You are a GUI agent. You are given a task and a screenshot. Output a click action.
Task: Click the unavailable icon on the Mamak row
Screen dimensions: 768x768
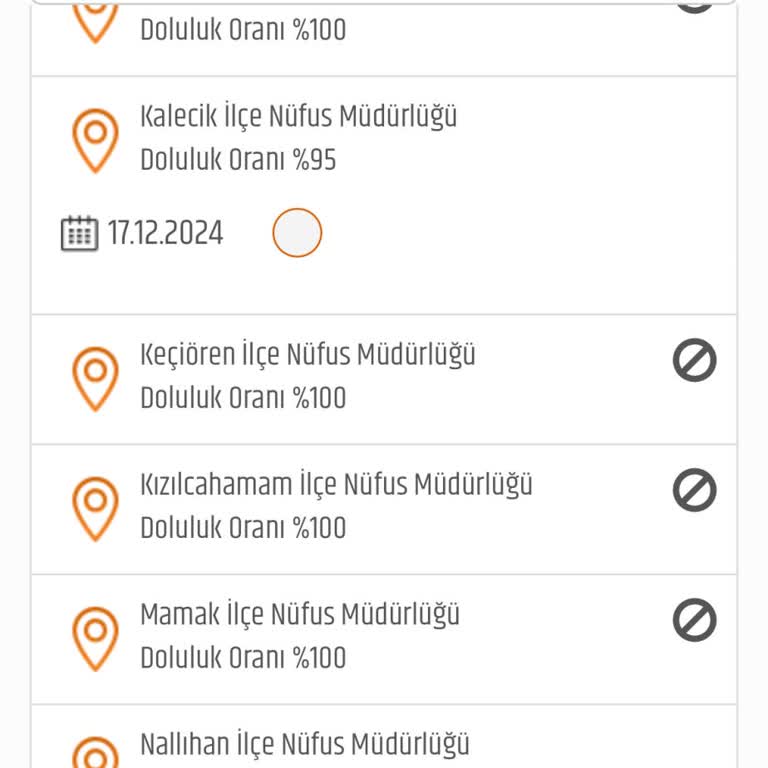[x=694, y=620]
